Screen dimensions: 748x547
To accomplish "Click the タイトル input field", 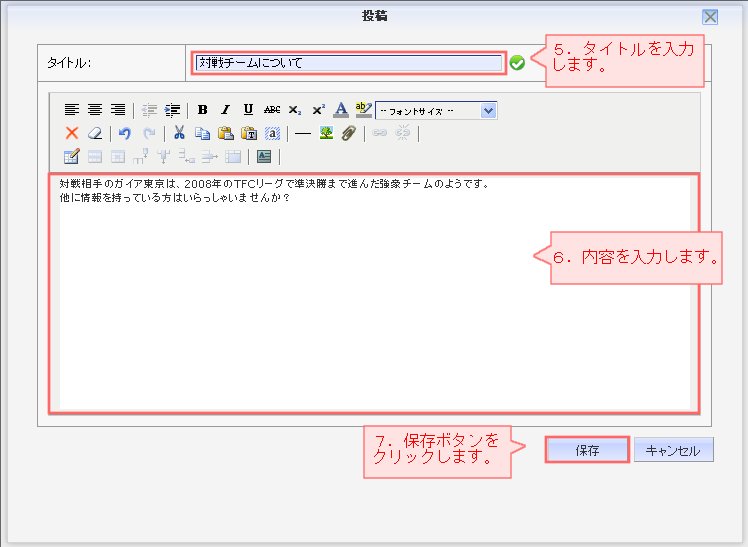I will 349,62.
